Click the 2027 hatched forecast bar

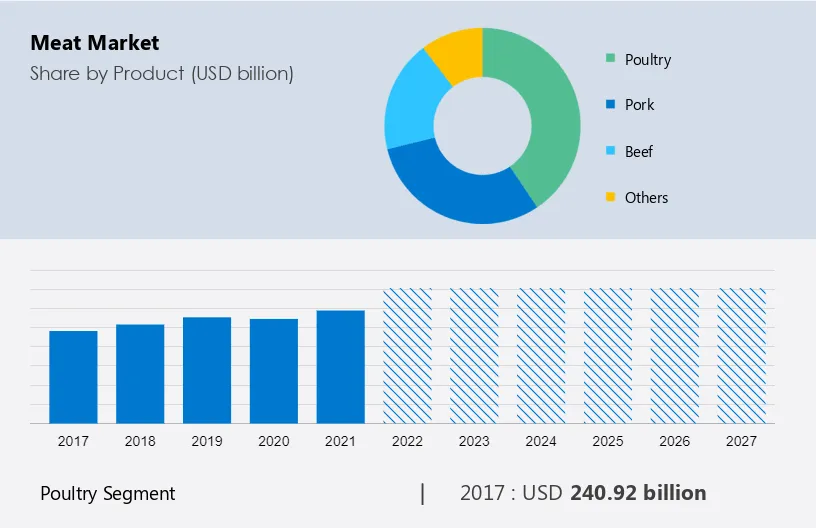(x=742, y=356)
